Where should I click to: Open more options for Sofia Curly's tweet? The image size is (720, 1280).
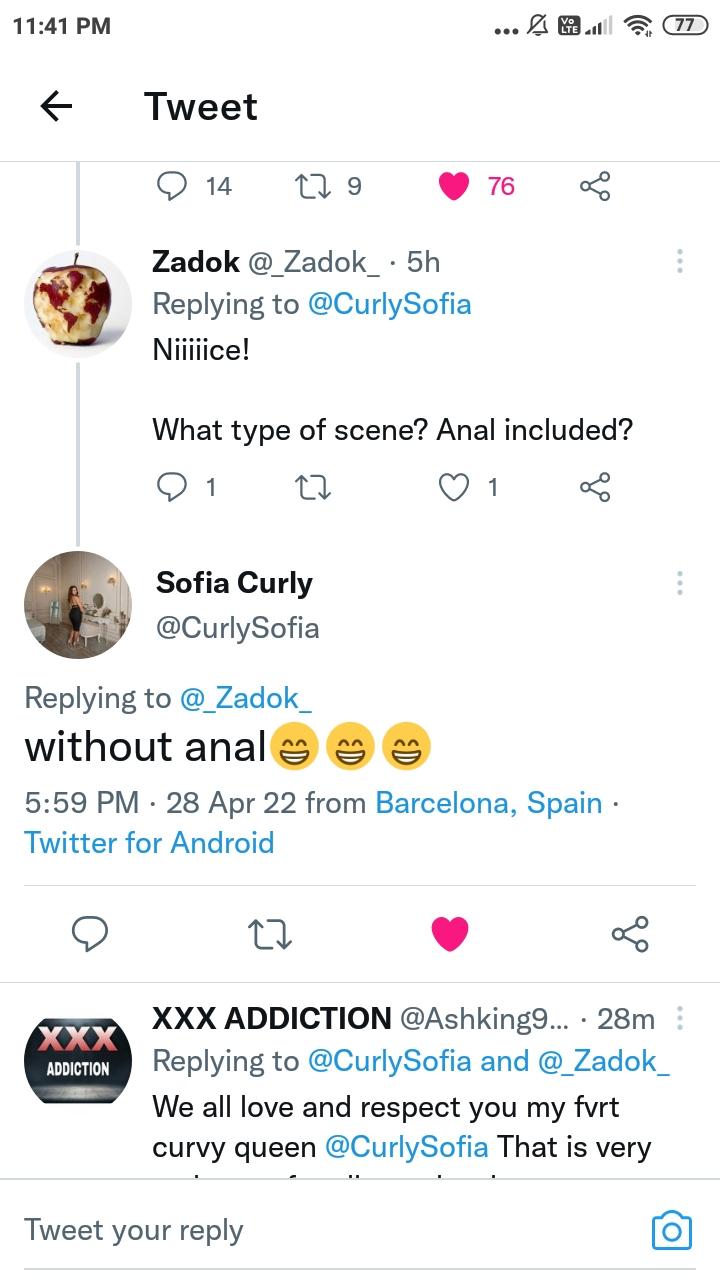680,583
